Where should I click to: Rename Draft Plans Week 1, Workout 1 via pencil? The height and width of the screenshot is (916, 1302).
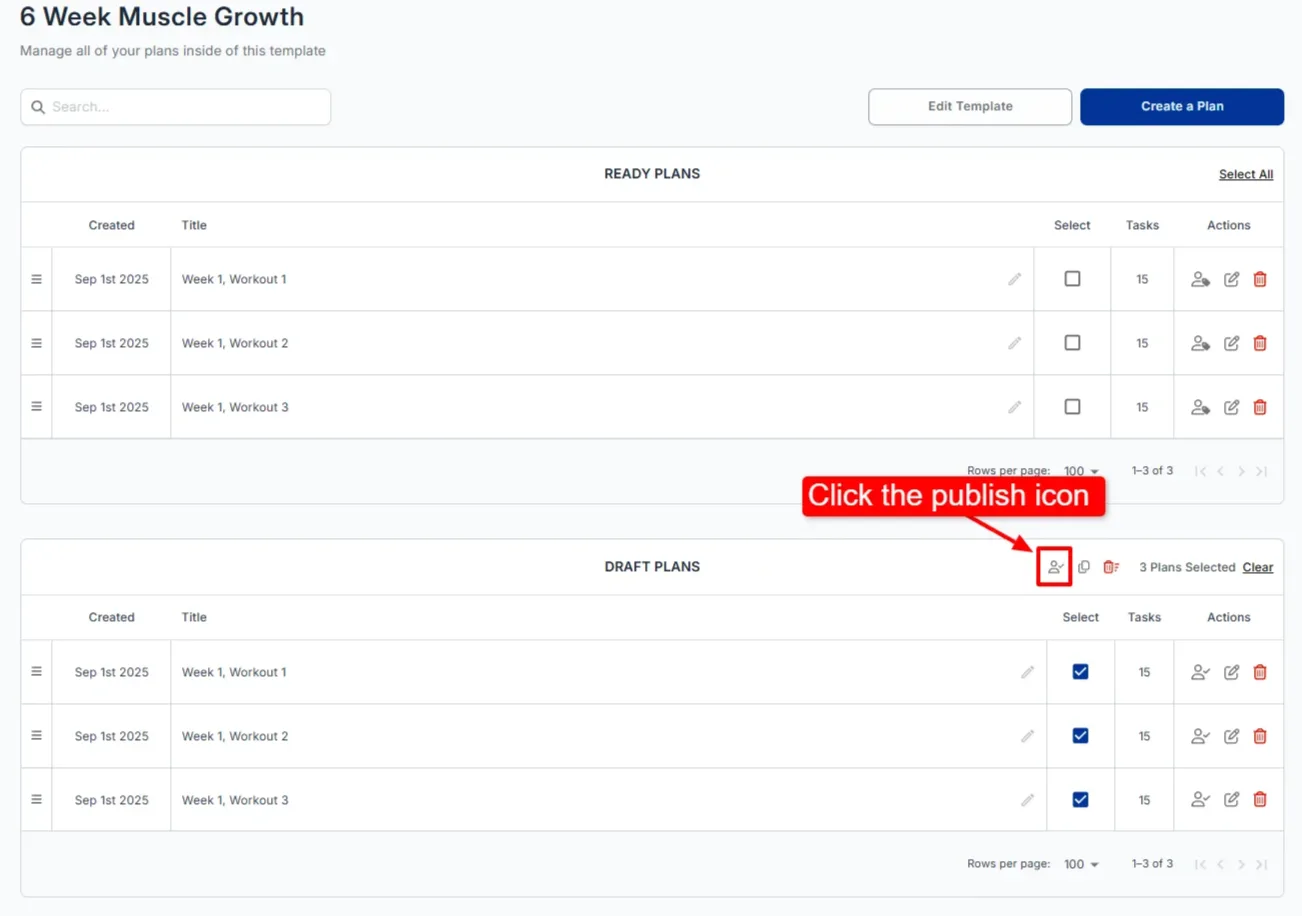point(1027,672)
